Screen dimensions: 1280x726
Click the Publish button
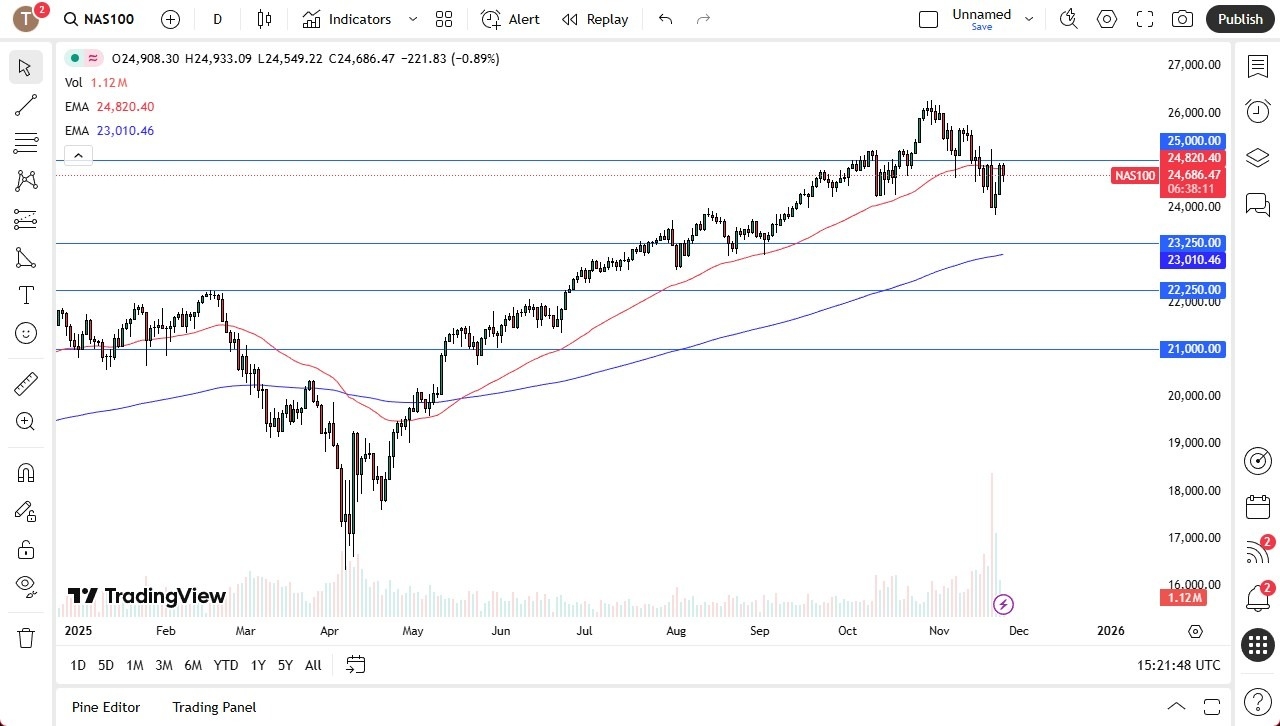pos(1239,18)
